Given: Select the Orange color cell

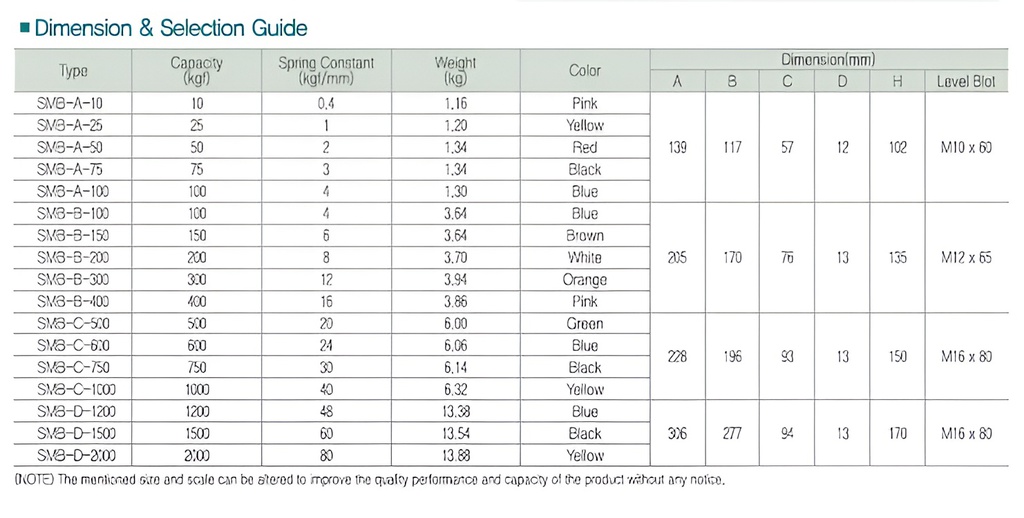Looking at the screenshot, I should pyautogui.click(x=585, y=280).
